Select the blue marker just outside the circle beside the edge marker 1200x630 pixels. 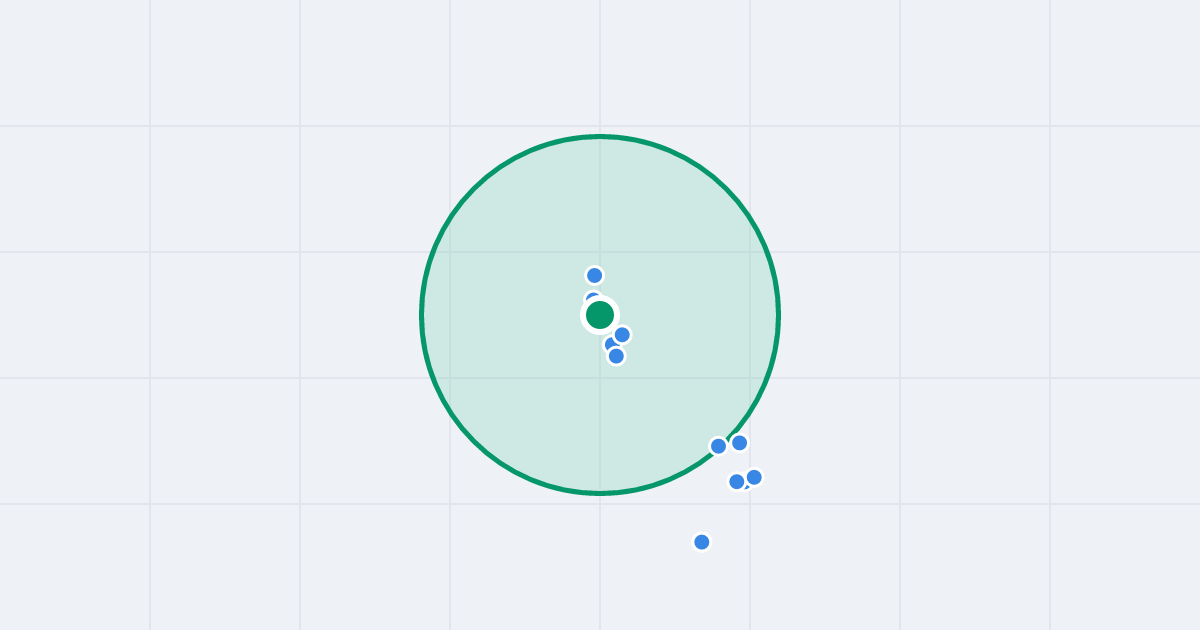[x=739, y=442]
